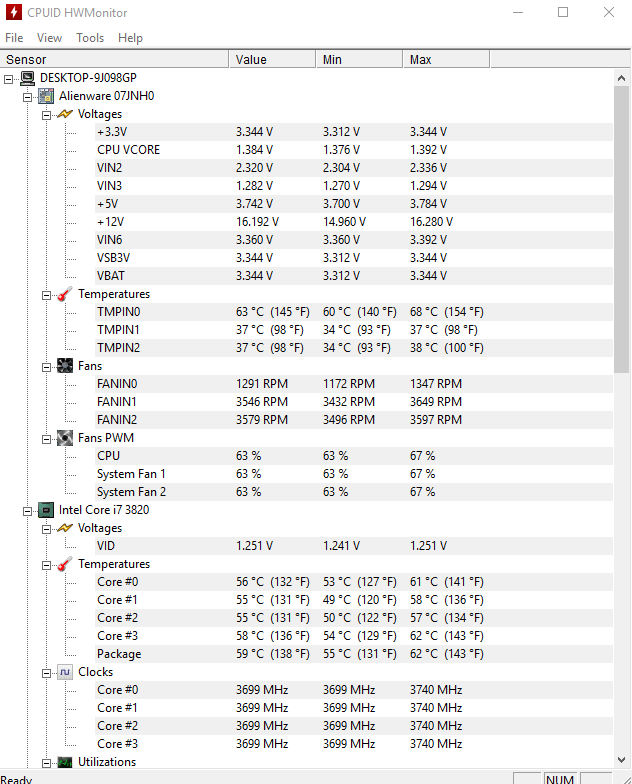Open the Tools menu
This screenshot has width=632, height=784.
click(x=90, y=38)
